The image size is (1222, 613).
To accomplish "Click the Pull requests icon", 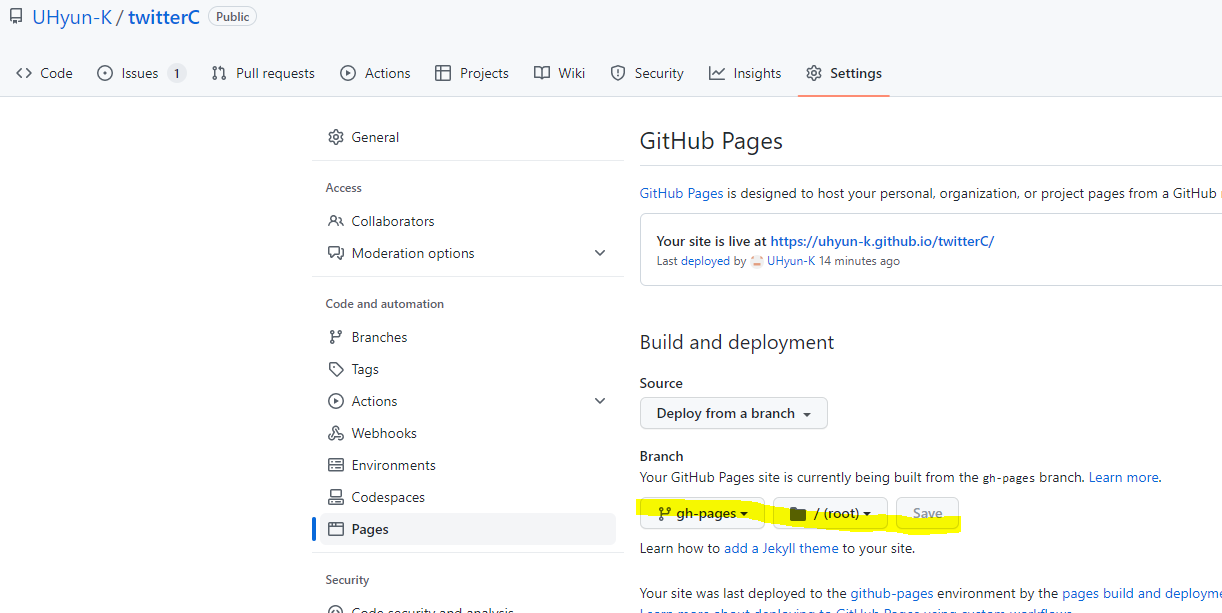I will [219, 73].
